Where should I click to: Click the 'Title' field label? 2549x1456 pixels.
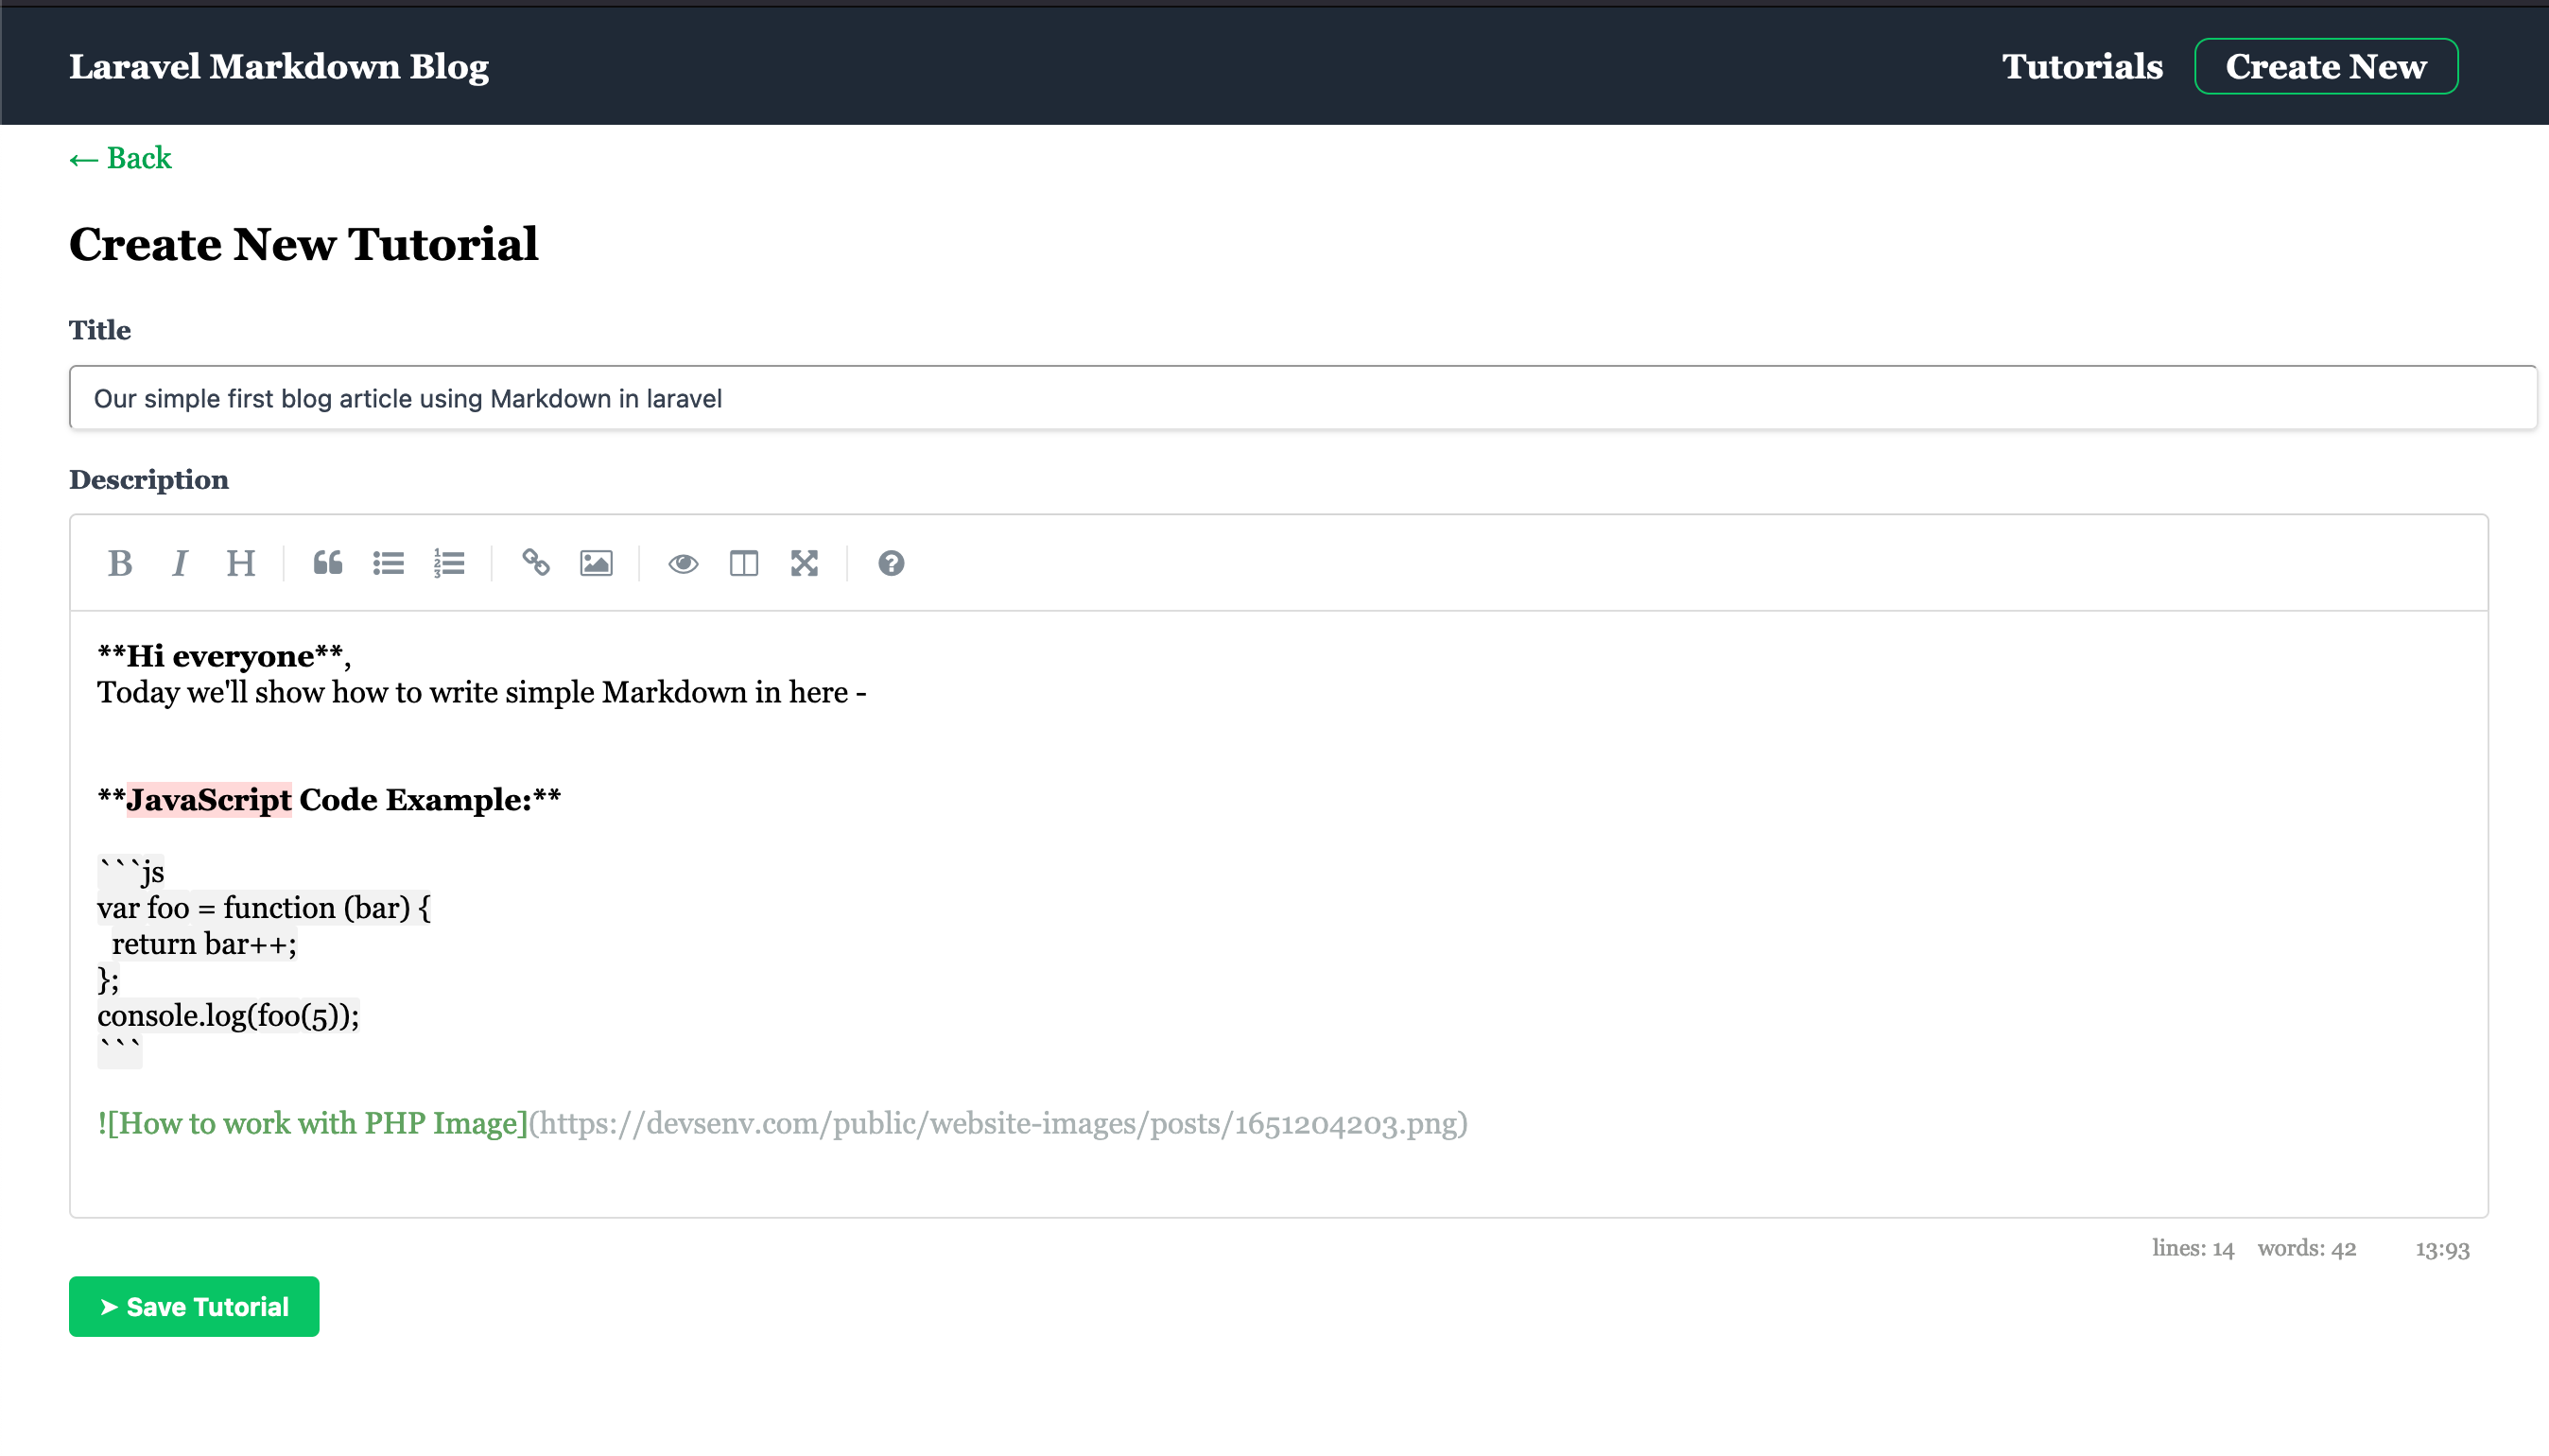(100, 330)
